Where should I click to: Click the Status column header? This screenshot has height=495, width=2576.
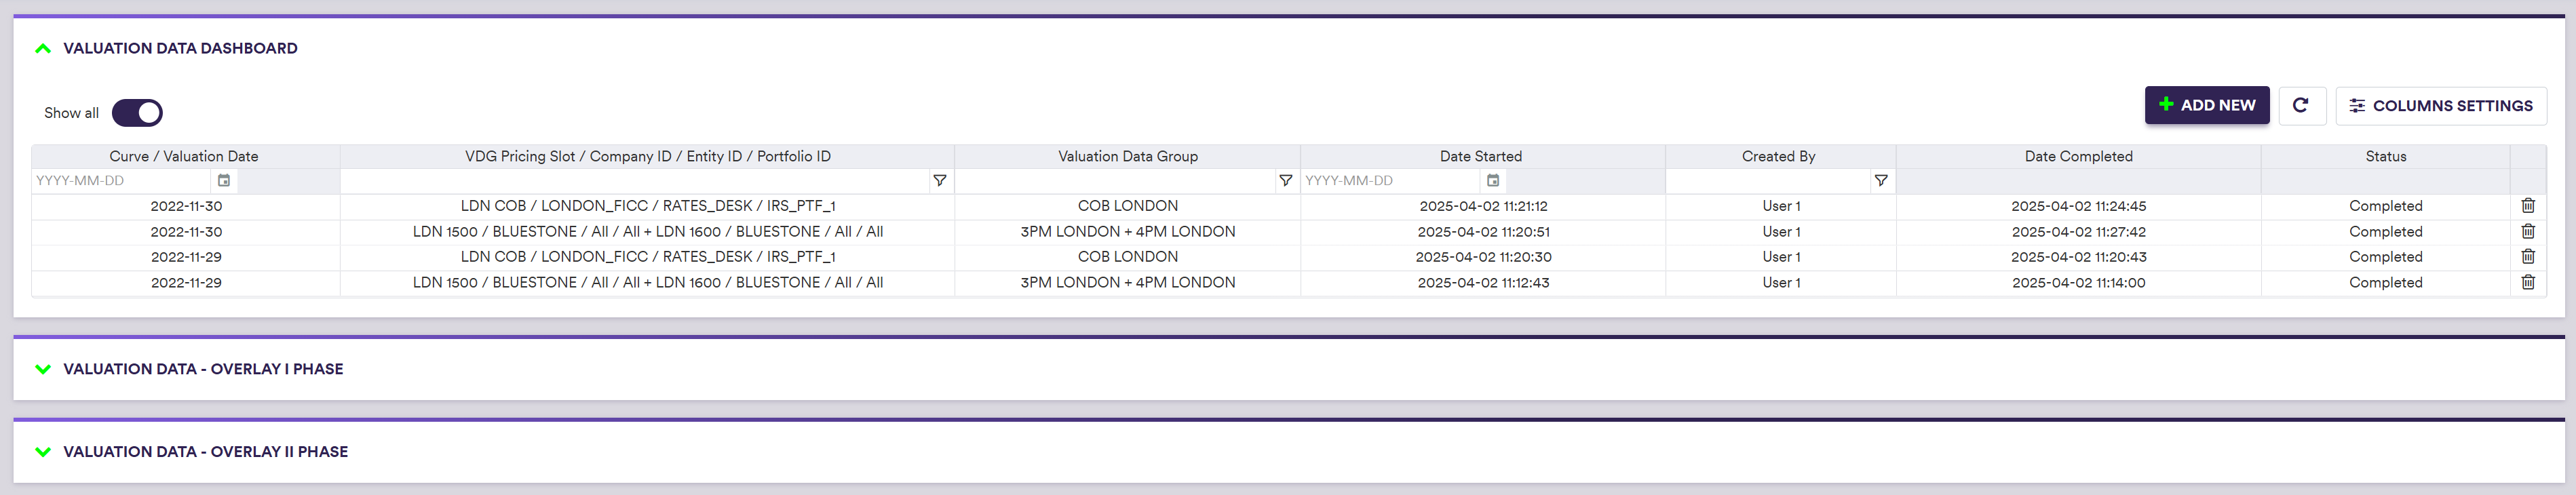2385,157
